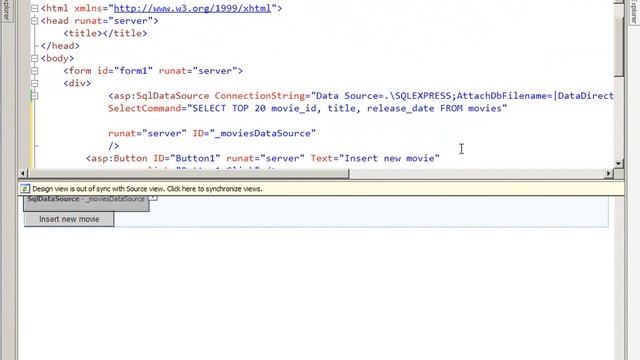Click the ConnectionString attribute name
The image size is (640, 360).
[x=260, y=96]
